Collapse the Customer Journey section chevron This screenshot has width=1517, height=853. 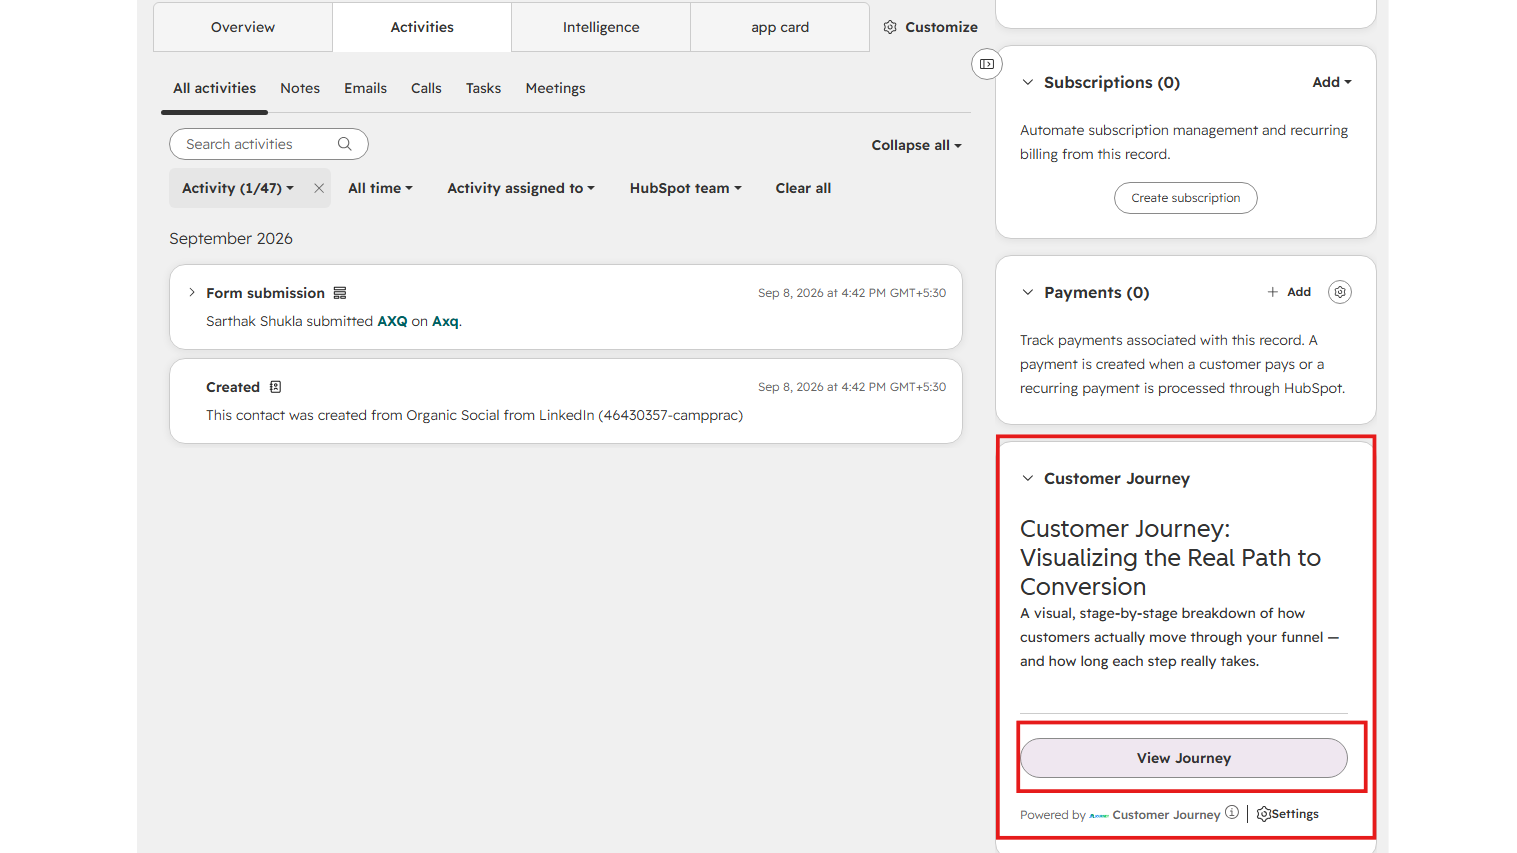1027,478
